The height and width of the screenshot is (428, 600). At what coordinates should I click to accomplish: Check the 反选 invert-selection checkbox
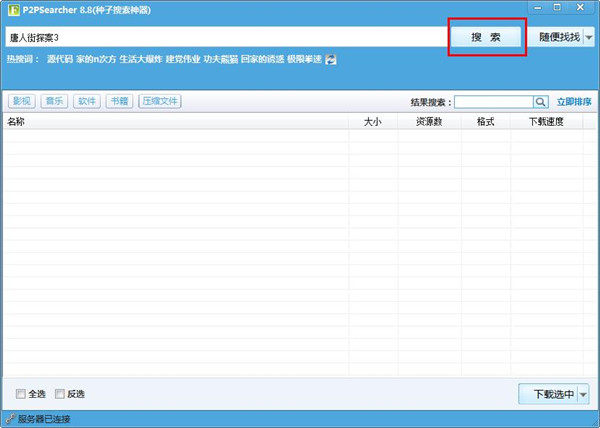click(60, 394)
